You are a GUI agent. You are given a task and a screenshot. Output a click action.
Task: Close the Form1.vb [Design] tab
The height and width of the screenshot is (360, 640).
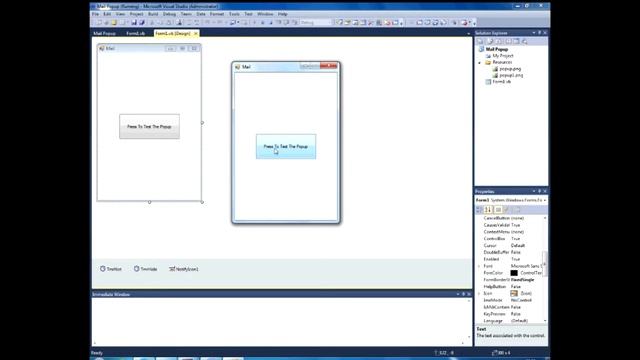pyautogui.click(x=196, y=33)
